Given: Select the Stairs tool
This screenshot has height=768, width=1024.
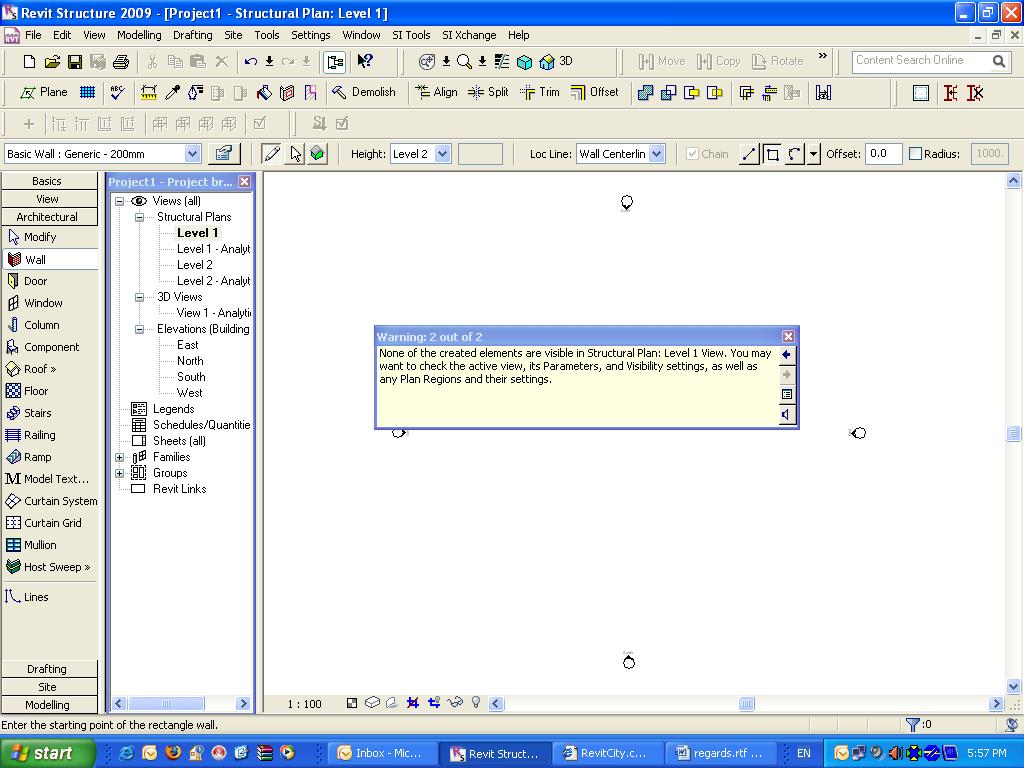Looking at the screenshot, I should point(37,413).
